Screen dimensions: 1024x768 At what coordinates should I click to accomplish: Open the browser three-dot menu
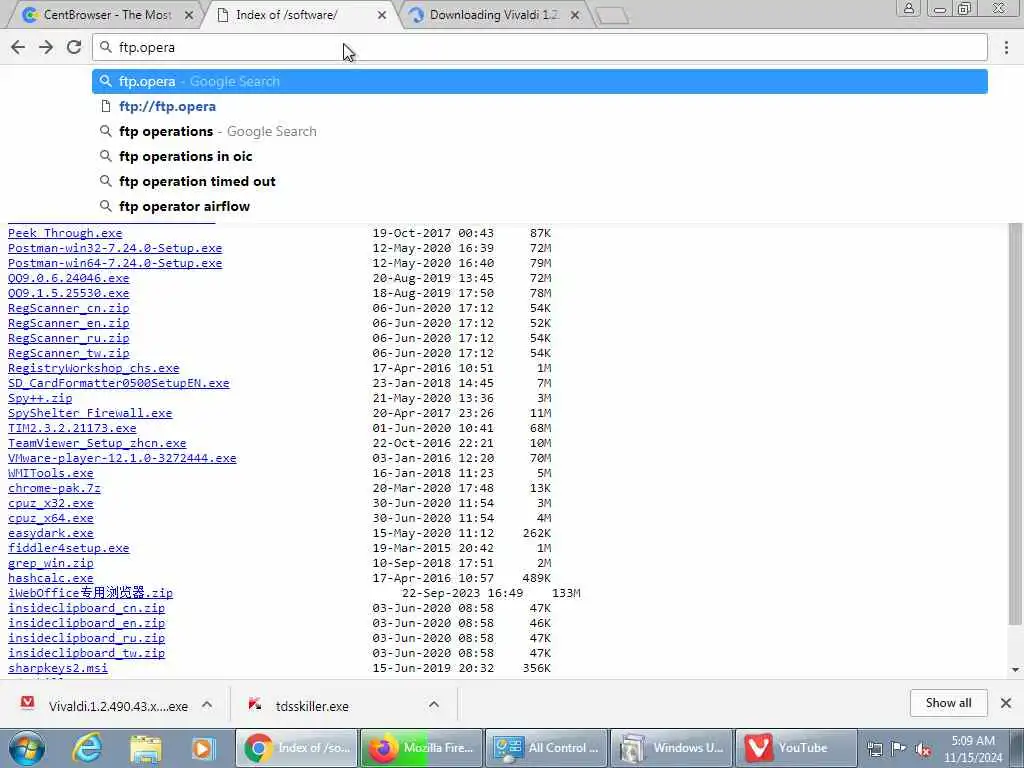coord(1006,47)
